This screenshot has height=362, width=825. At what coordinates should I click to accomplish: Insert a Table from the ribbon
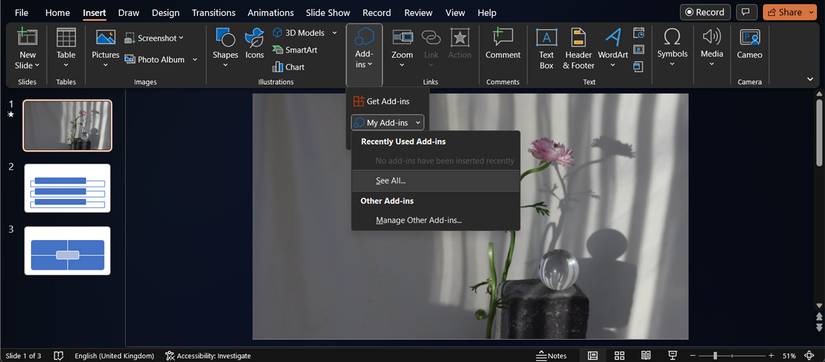(x=66, y=48)
